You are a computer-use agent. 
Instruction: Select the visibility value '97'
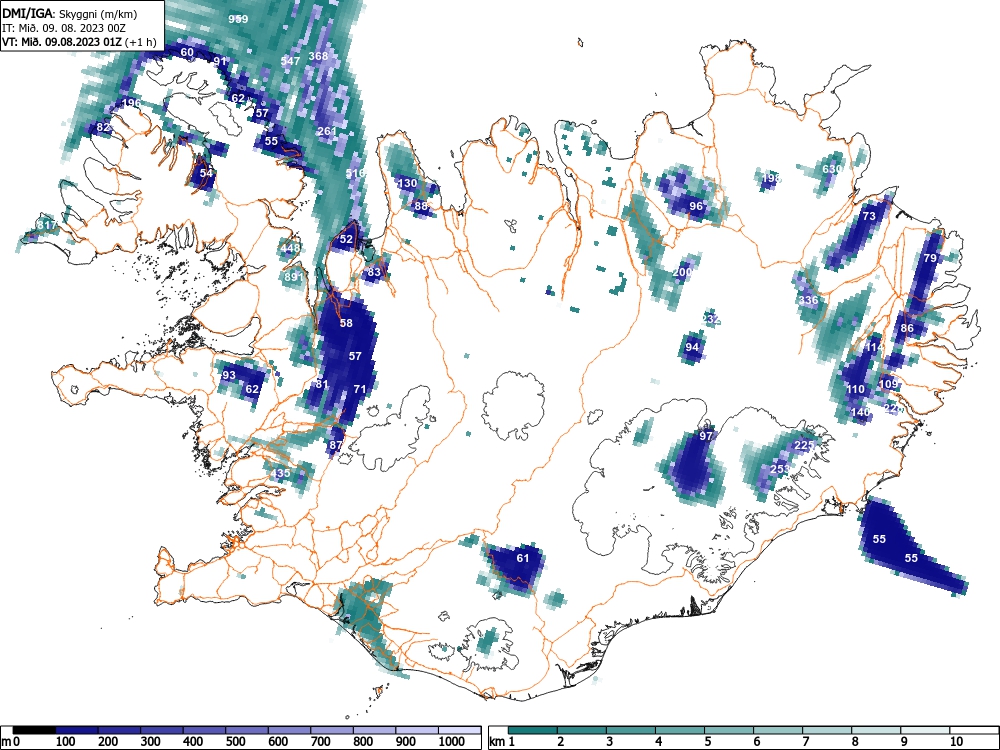coord(705,436)
